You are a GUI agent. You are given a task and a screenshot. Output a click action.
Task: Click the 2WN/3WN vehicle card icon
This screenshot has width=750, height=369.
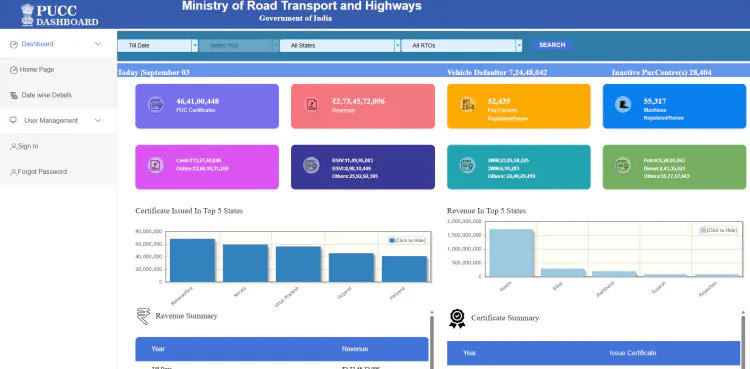467,166
